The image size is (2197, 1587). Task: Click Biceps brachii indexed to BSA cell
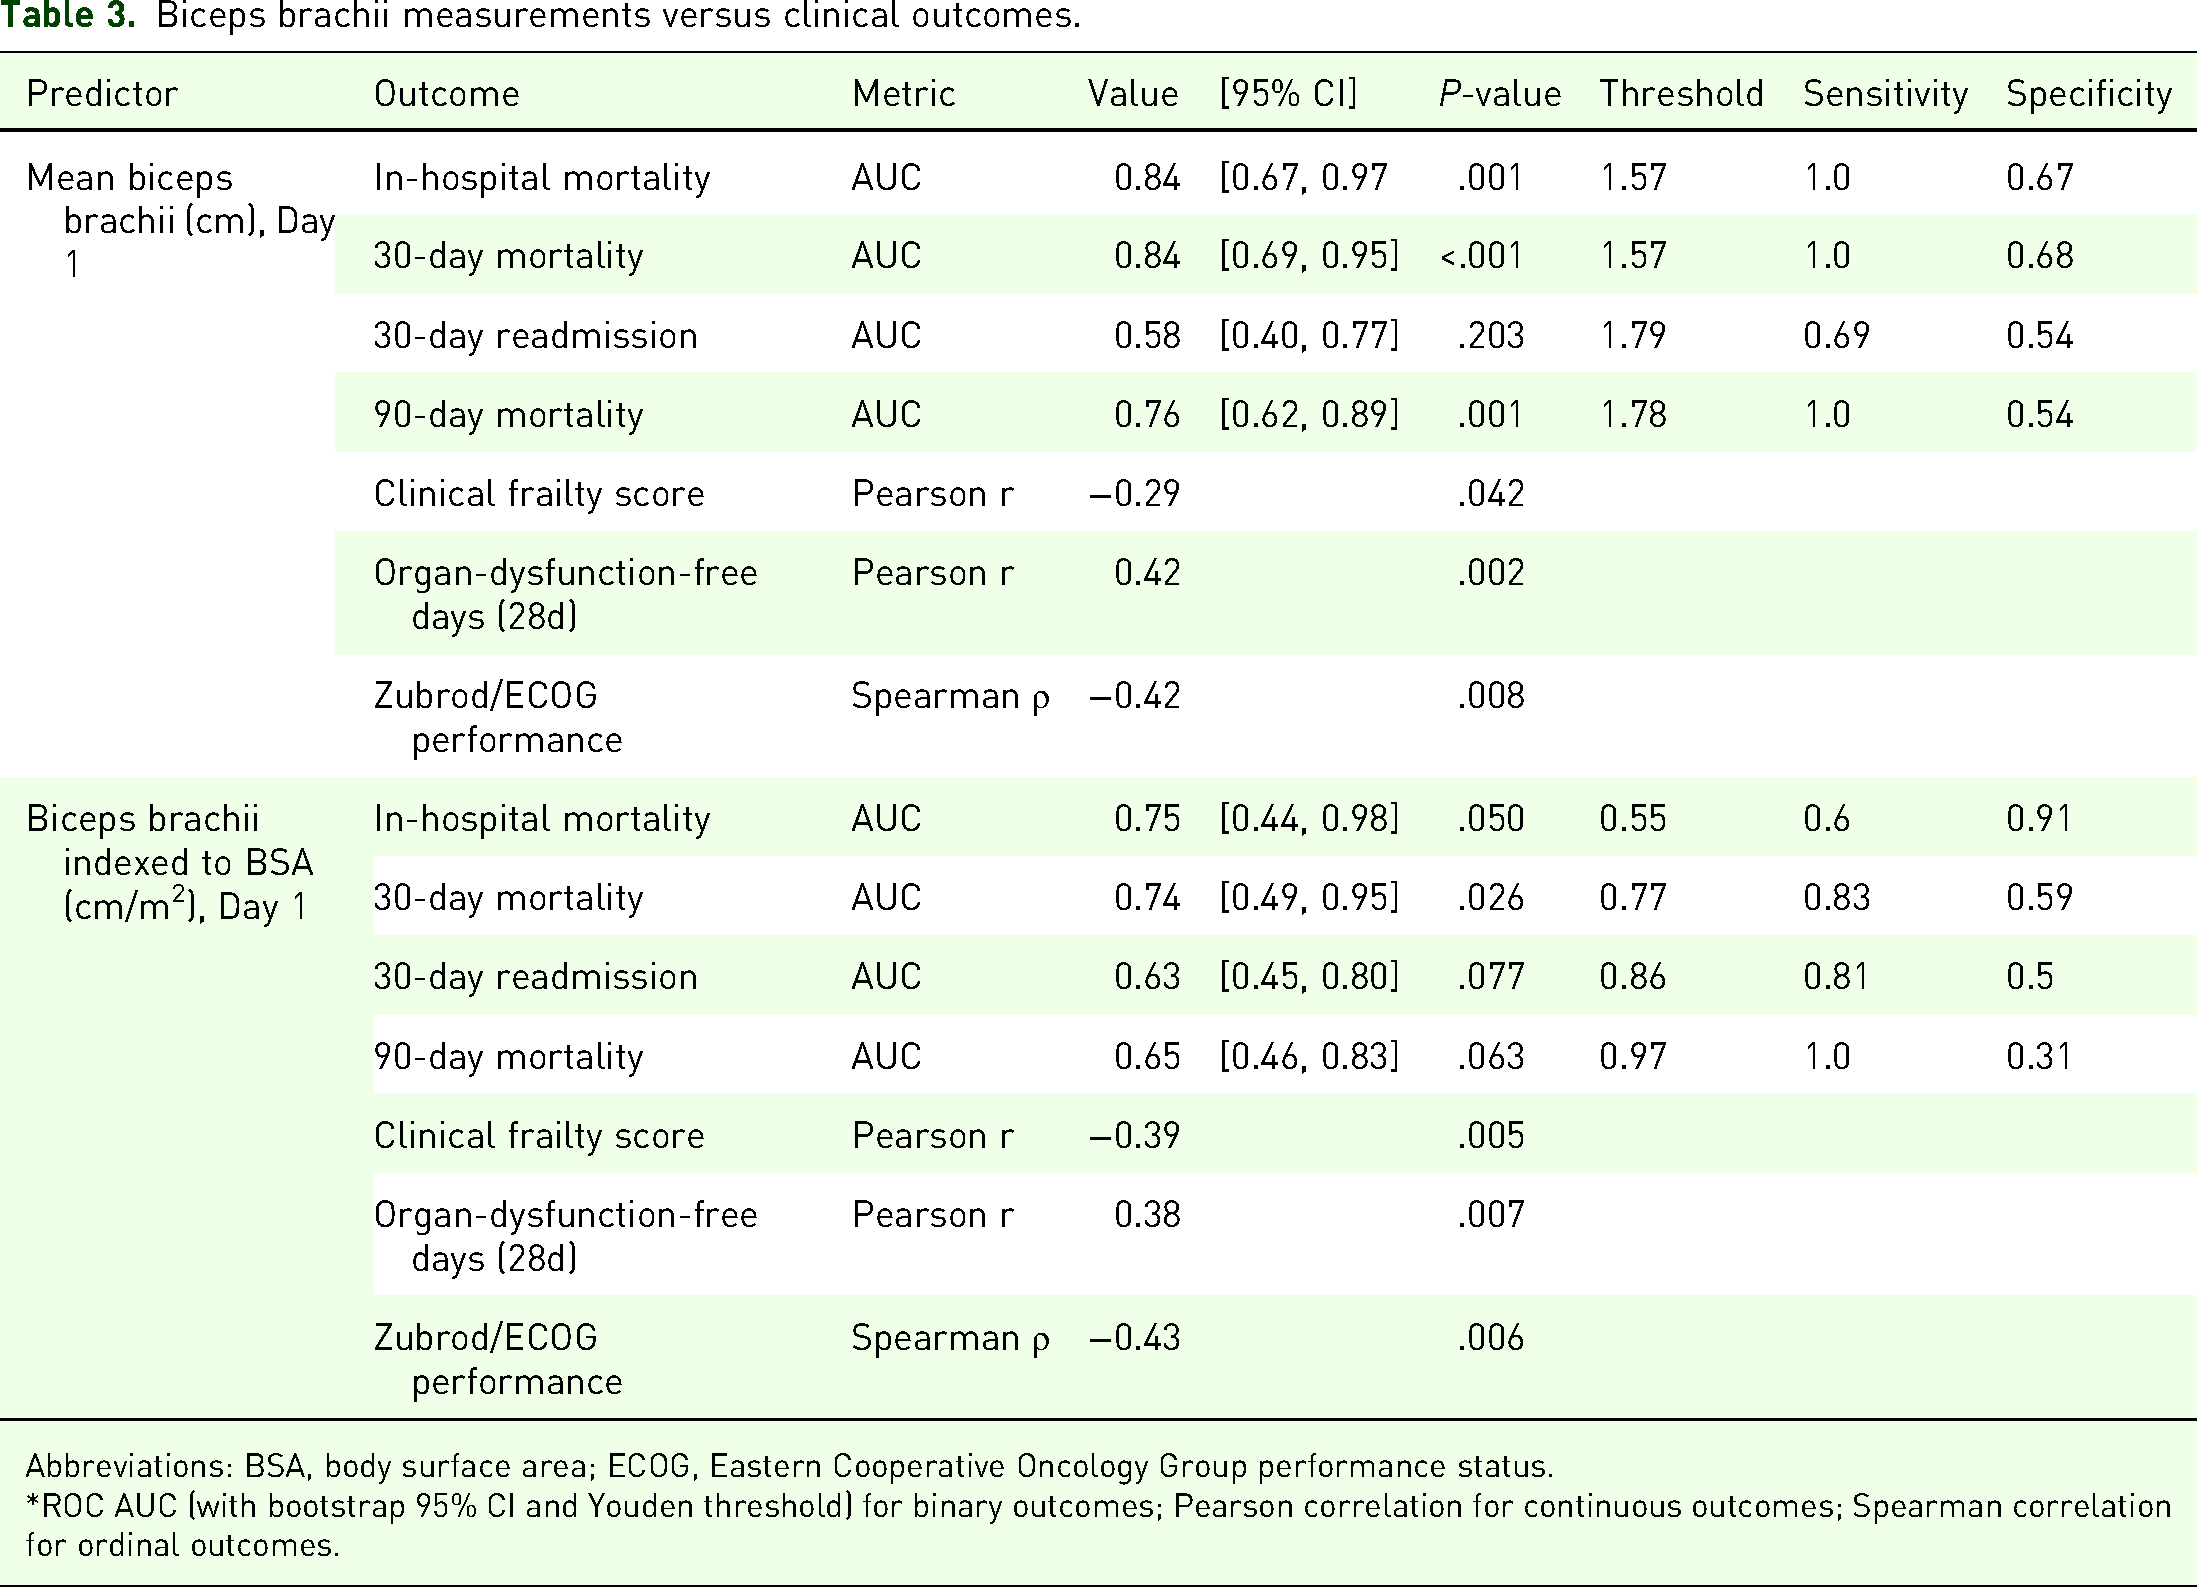[x=170, y=863]
